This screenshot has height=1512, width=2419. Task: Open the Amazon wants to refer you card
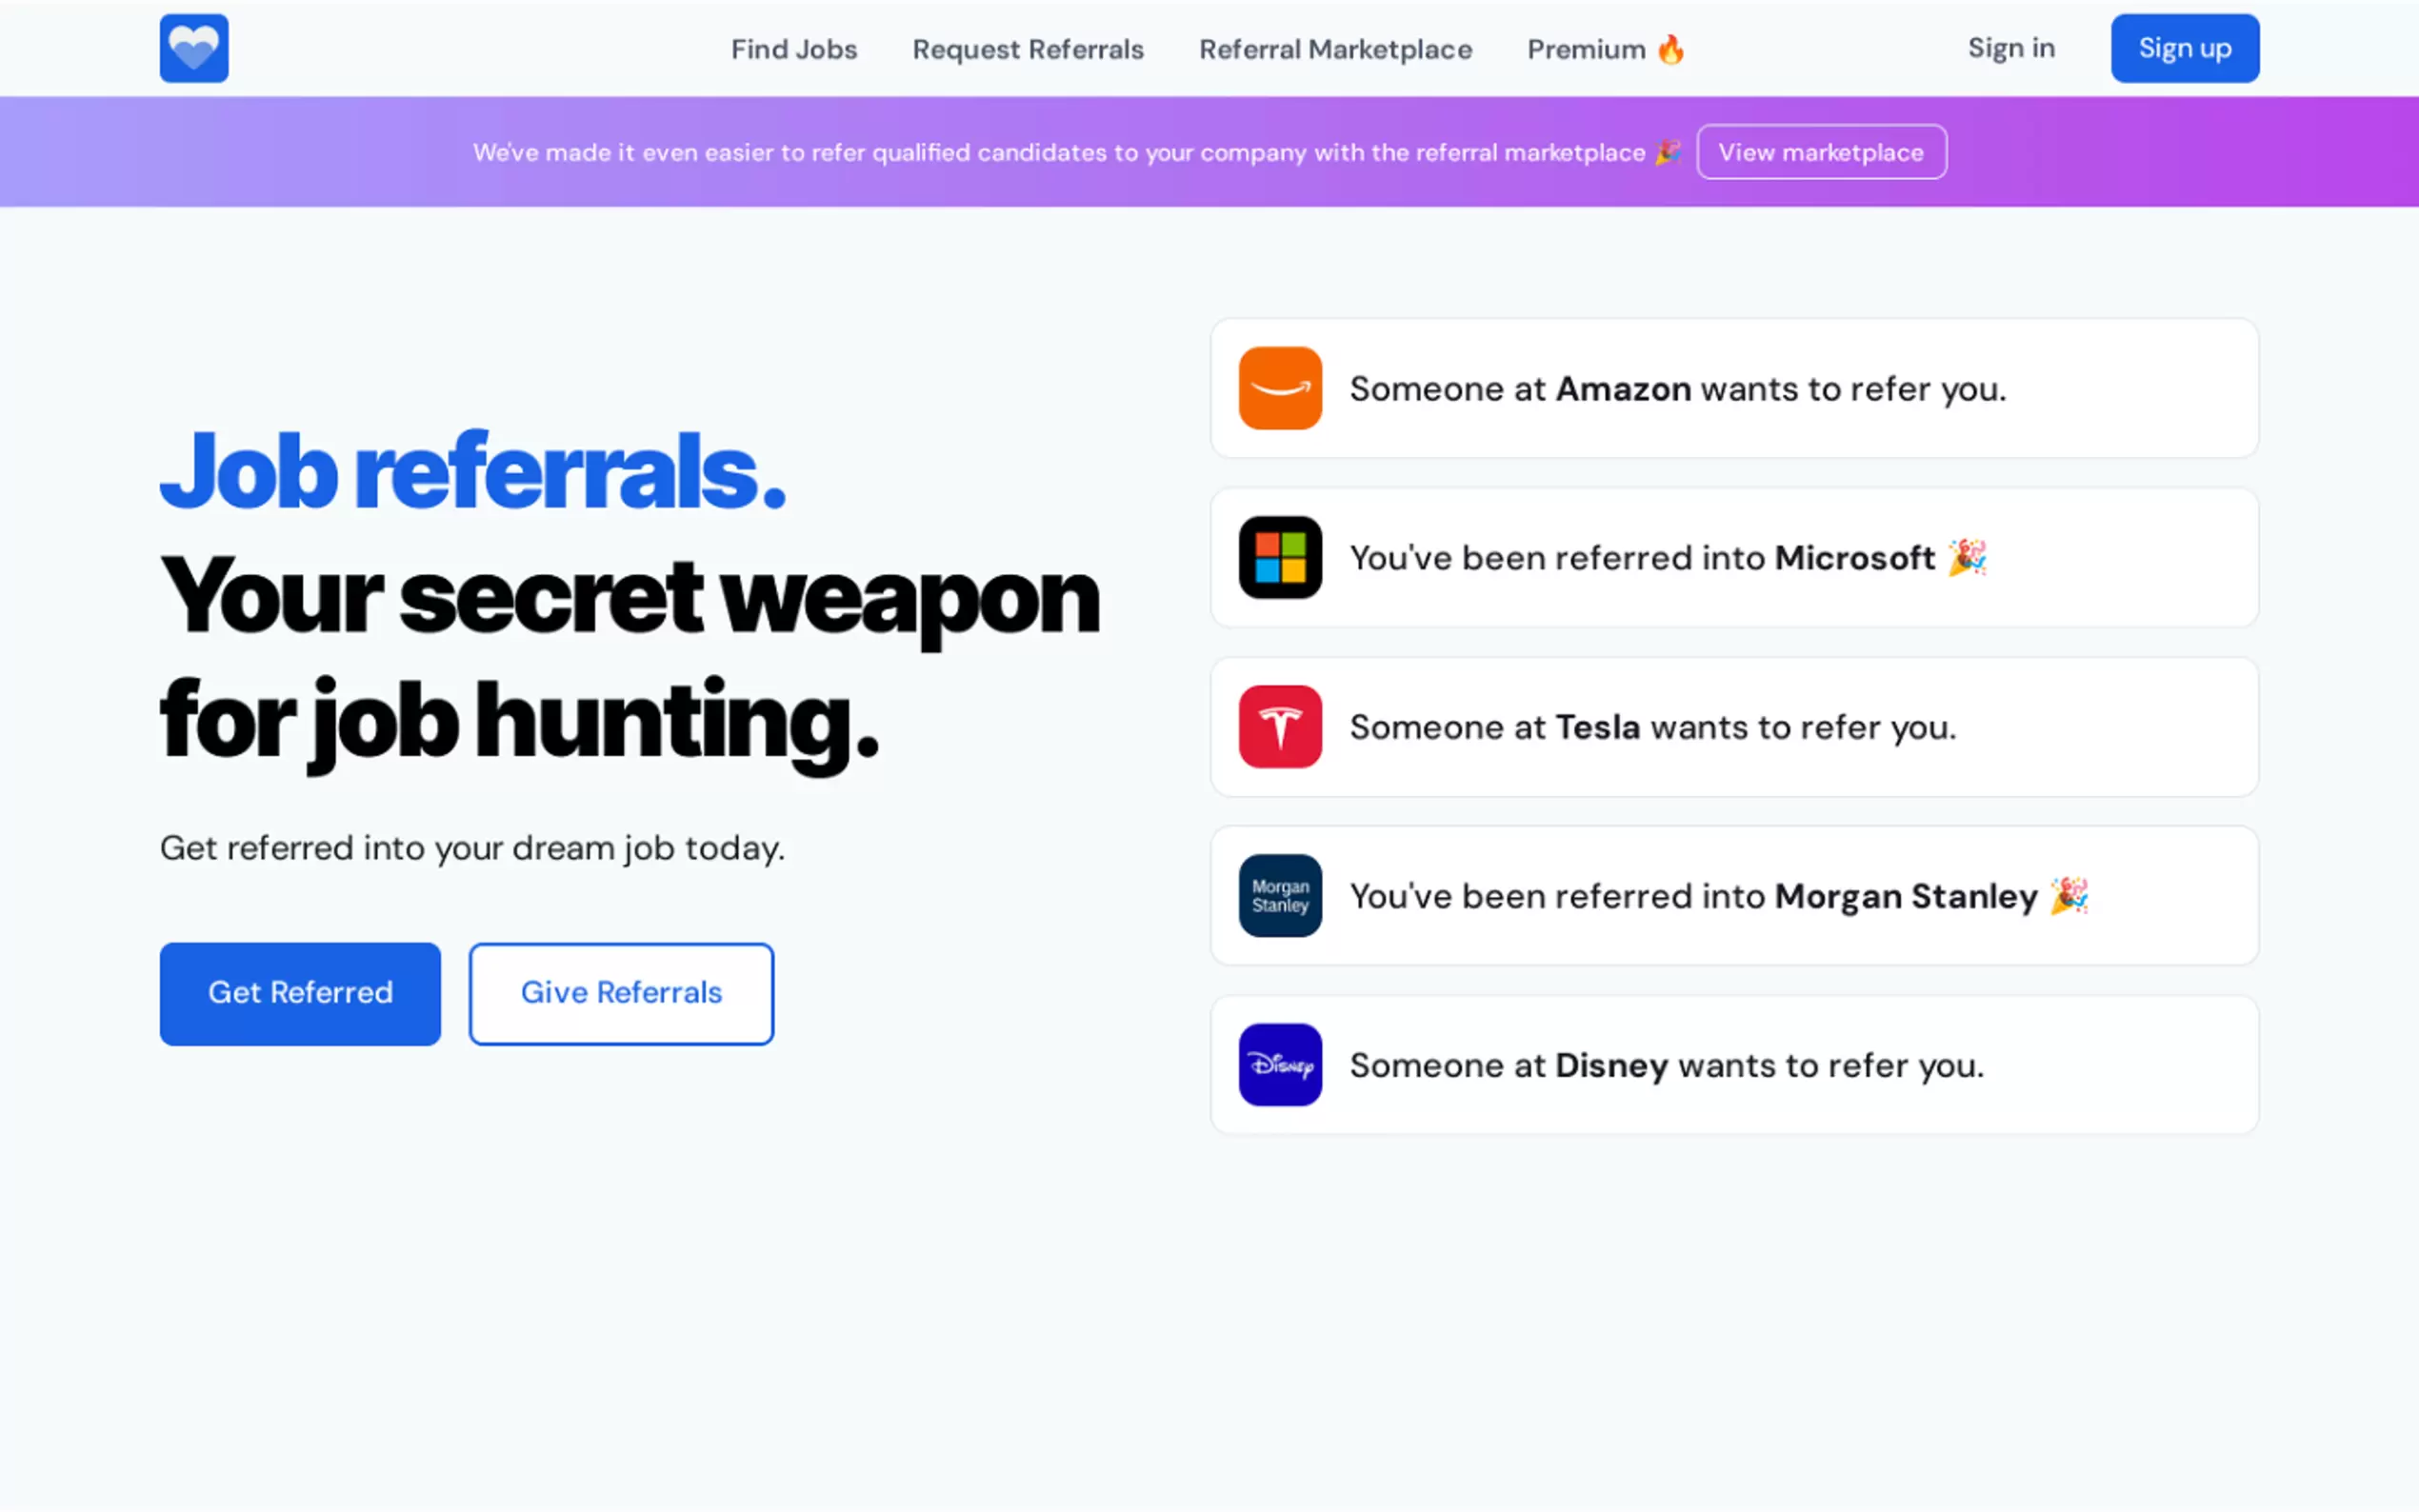[1733, 388]
